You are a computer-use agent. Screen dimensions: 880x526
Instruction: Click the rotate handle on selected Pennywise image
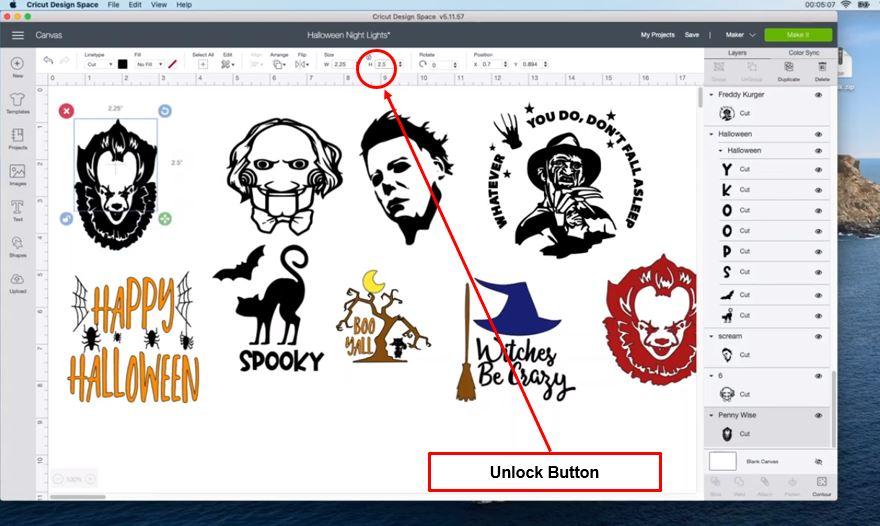(x=164, y=111)
